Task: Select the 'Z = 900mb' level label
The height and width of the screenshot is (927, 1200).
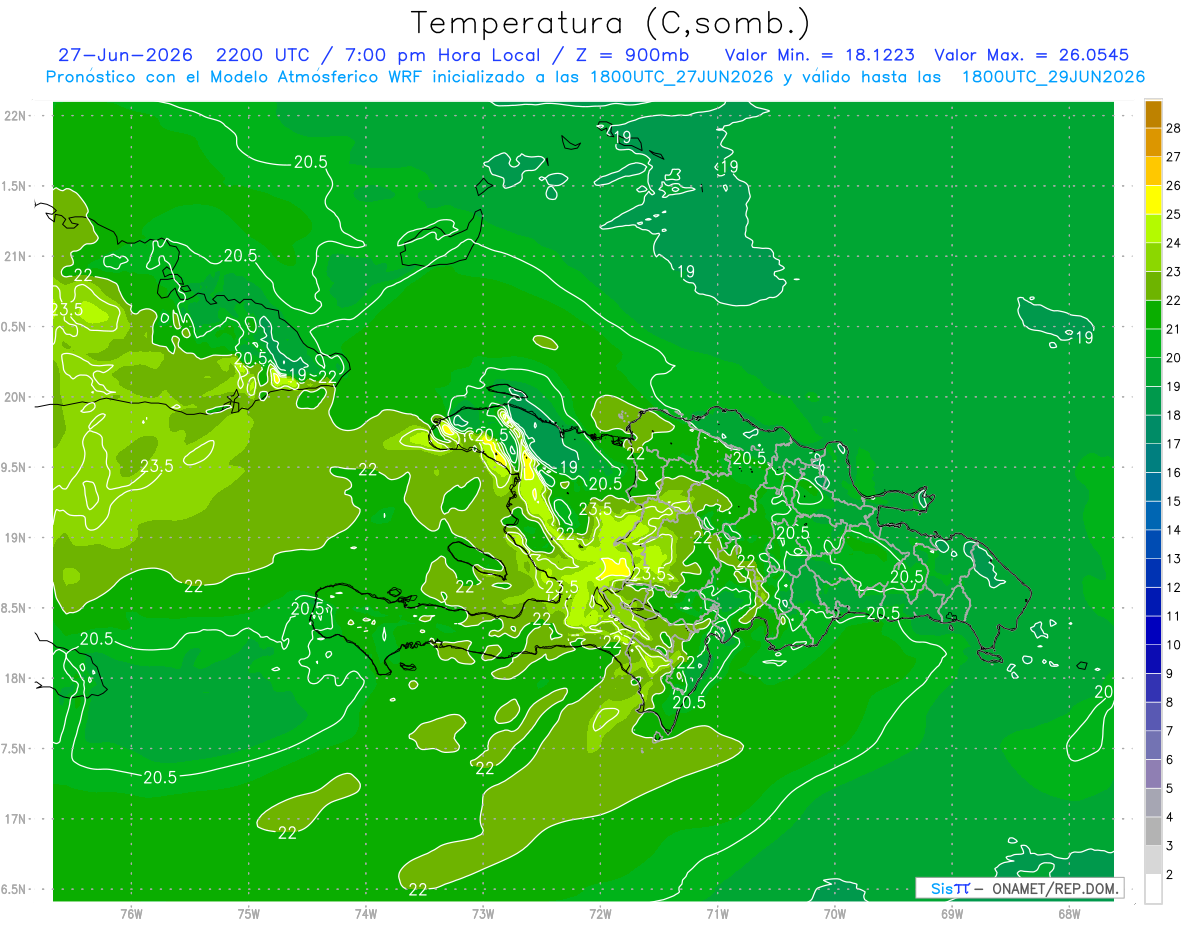Action: coord(633,55)
